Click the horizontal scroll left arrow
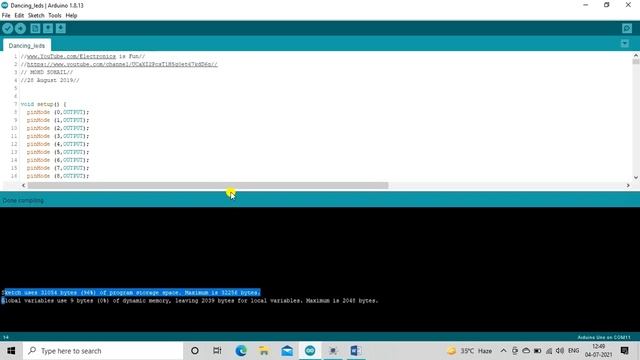This screenshot has width=640, height=360. tap(24, 185)
